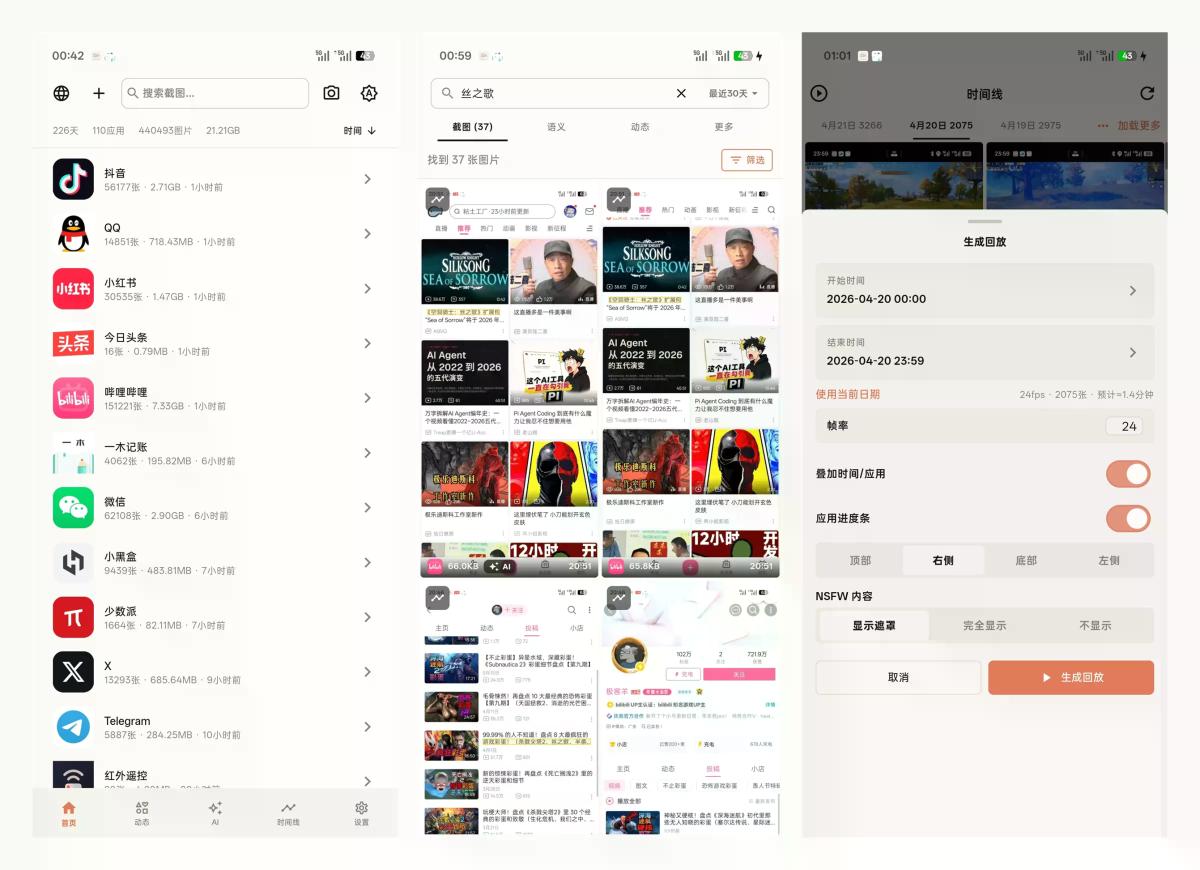The image size is (1200, 870).
Task: Select the 4月21日 3266 date tab
Action: click(x=852, y=126)
